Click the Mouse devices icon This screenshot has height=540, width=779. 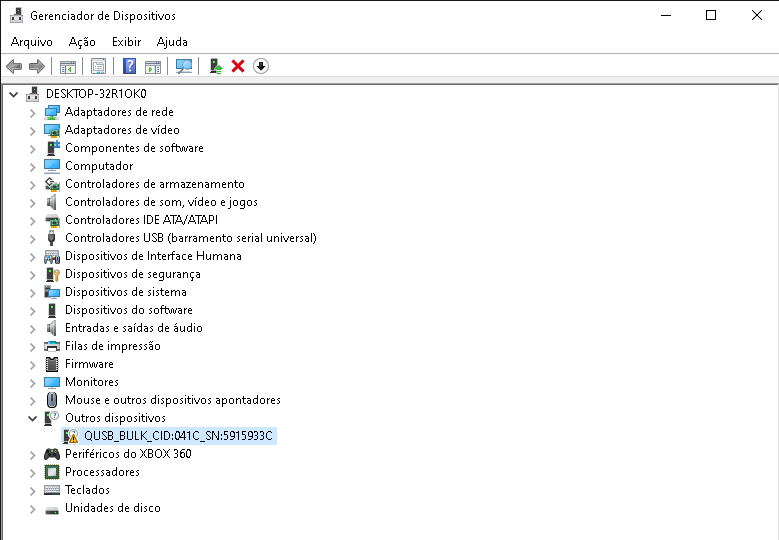click(52, 400)
